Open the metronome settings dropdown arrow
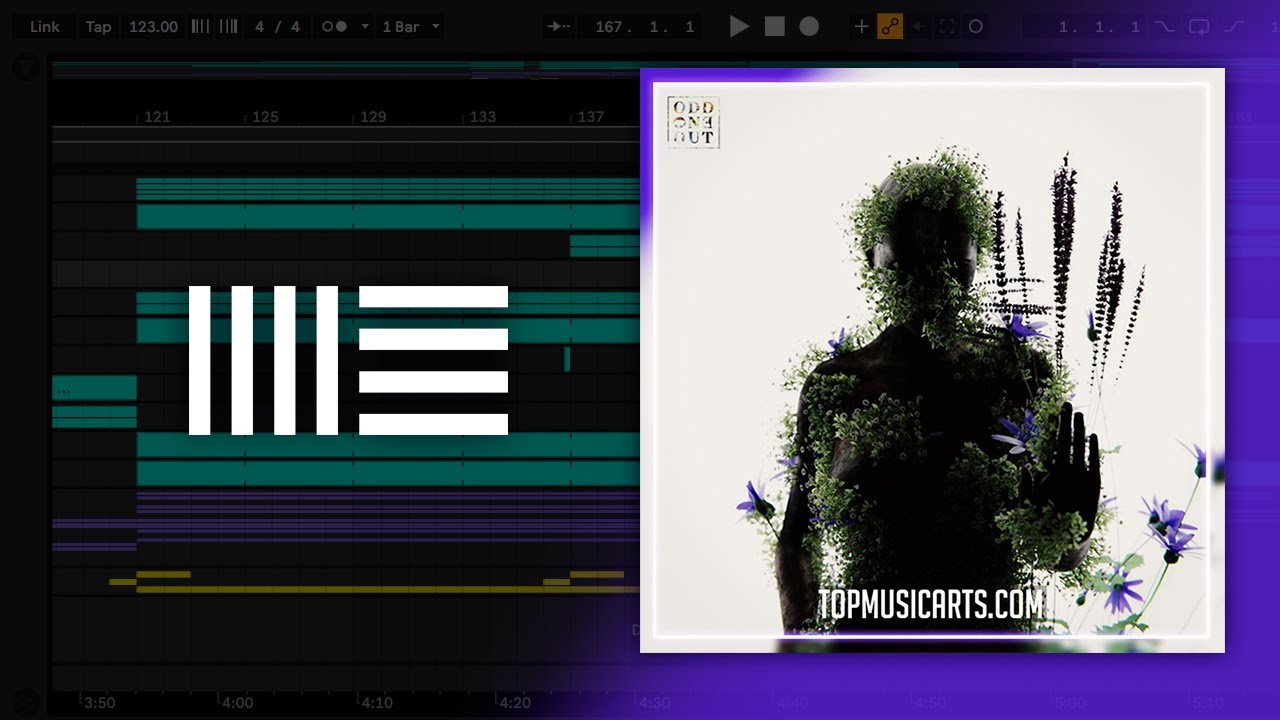This screenshot has width=1280, height=720. [x=365, y=27]
